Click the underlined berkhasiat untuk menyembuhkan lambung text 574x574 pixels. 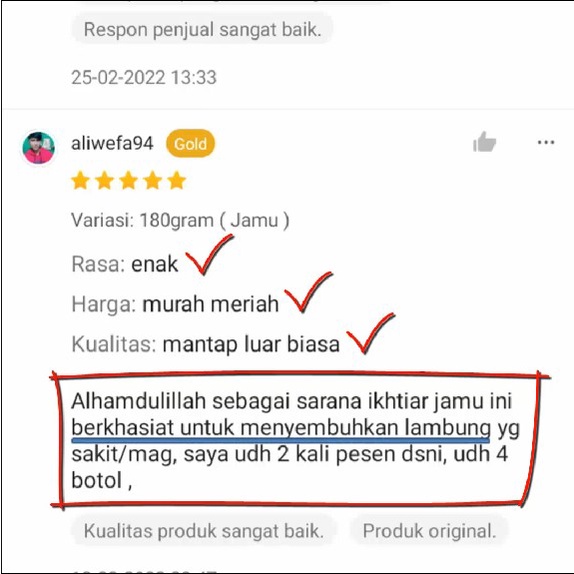pyautogui.click(x=281, y=428)
